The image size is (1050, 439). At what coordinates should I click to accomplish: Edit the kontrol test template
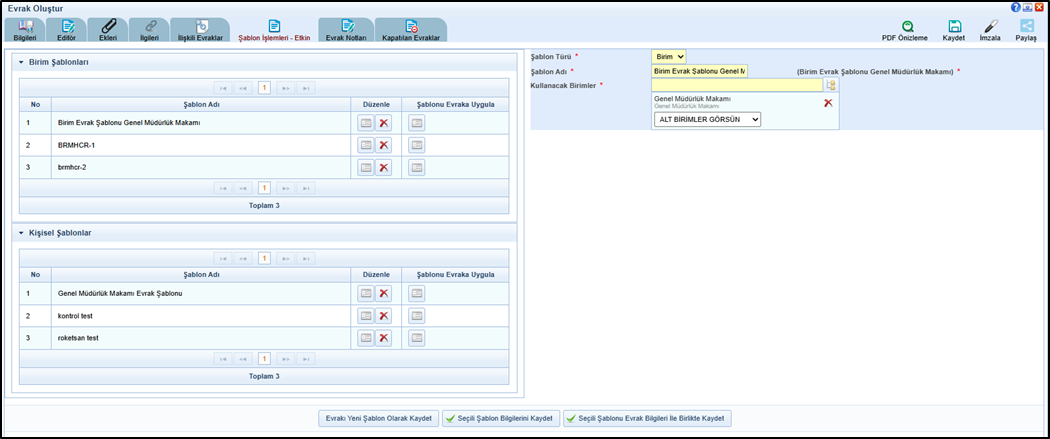click(366, 315)
